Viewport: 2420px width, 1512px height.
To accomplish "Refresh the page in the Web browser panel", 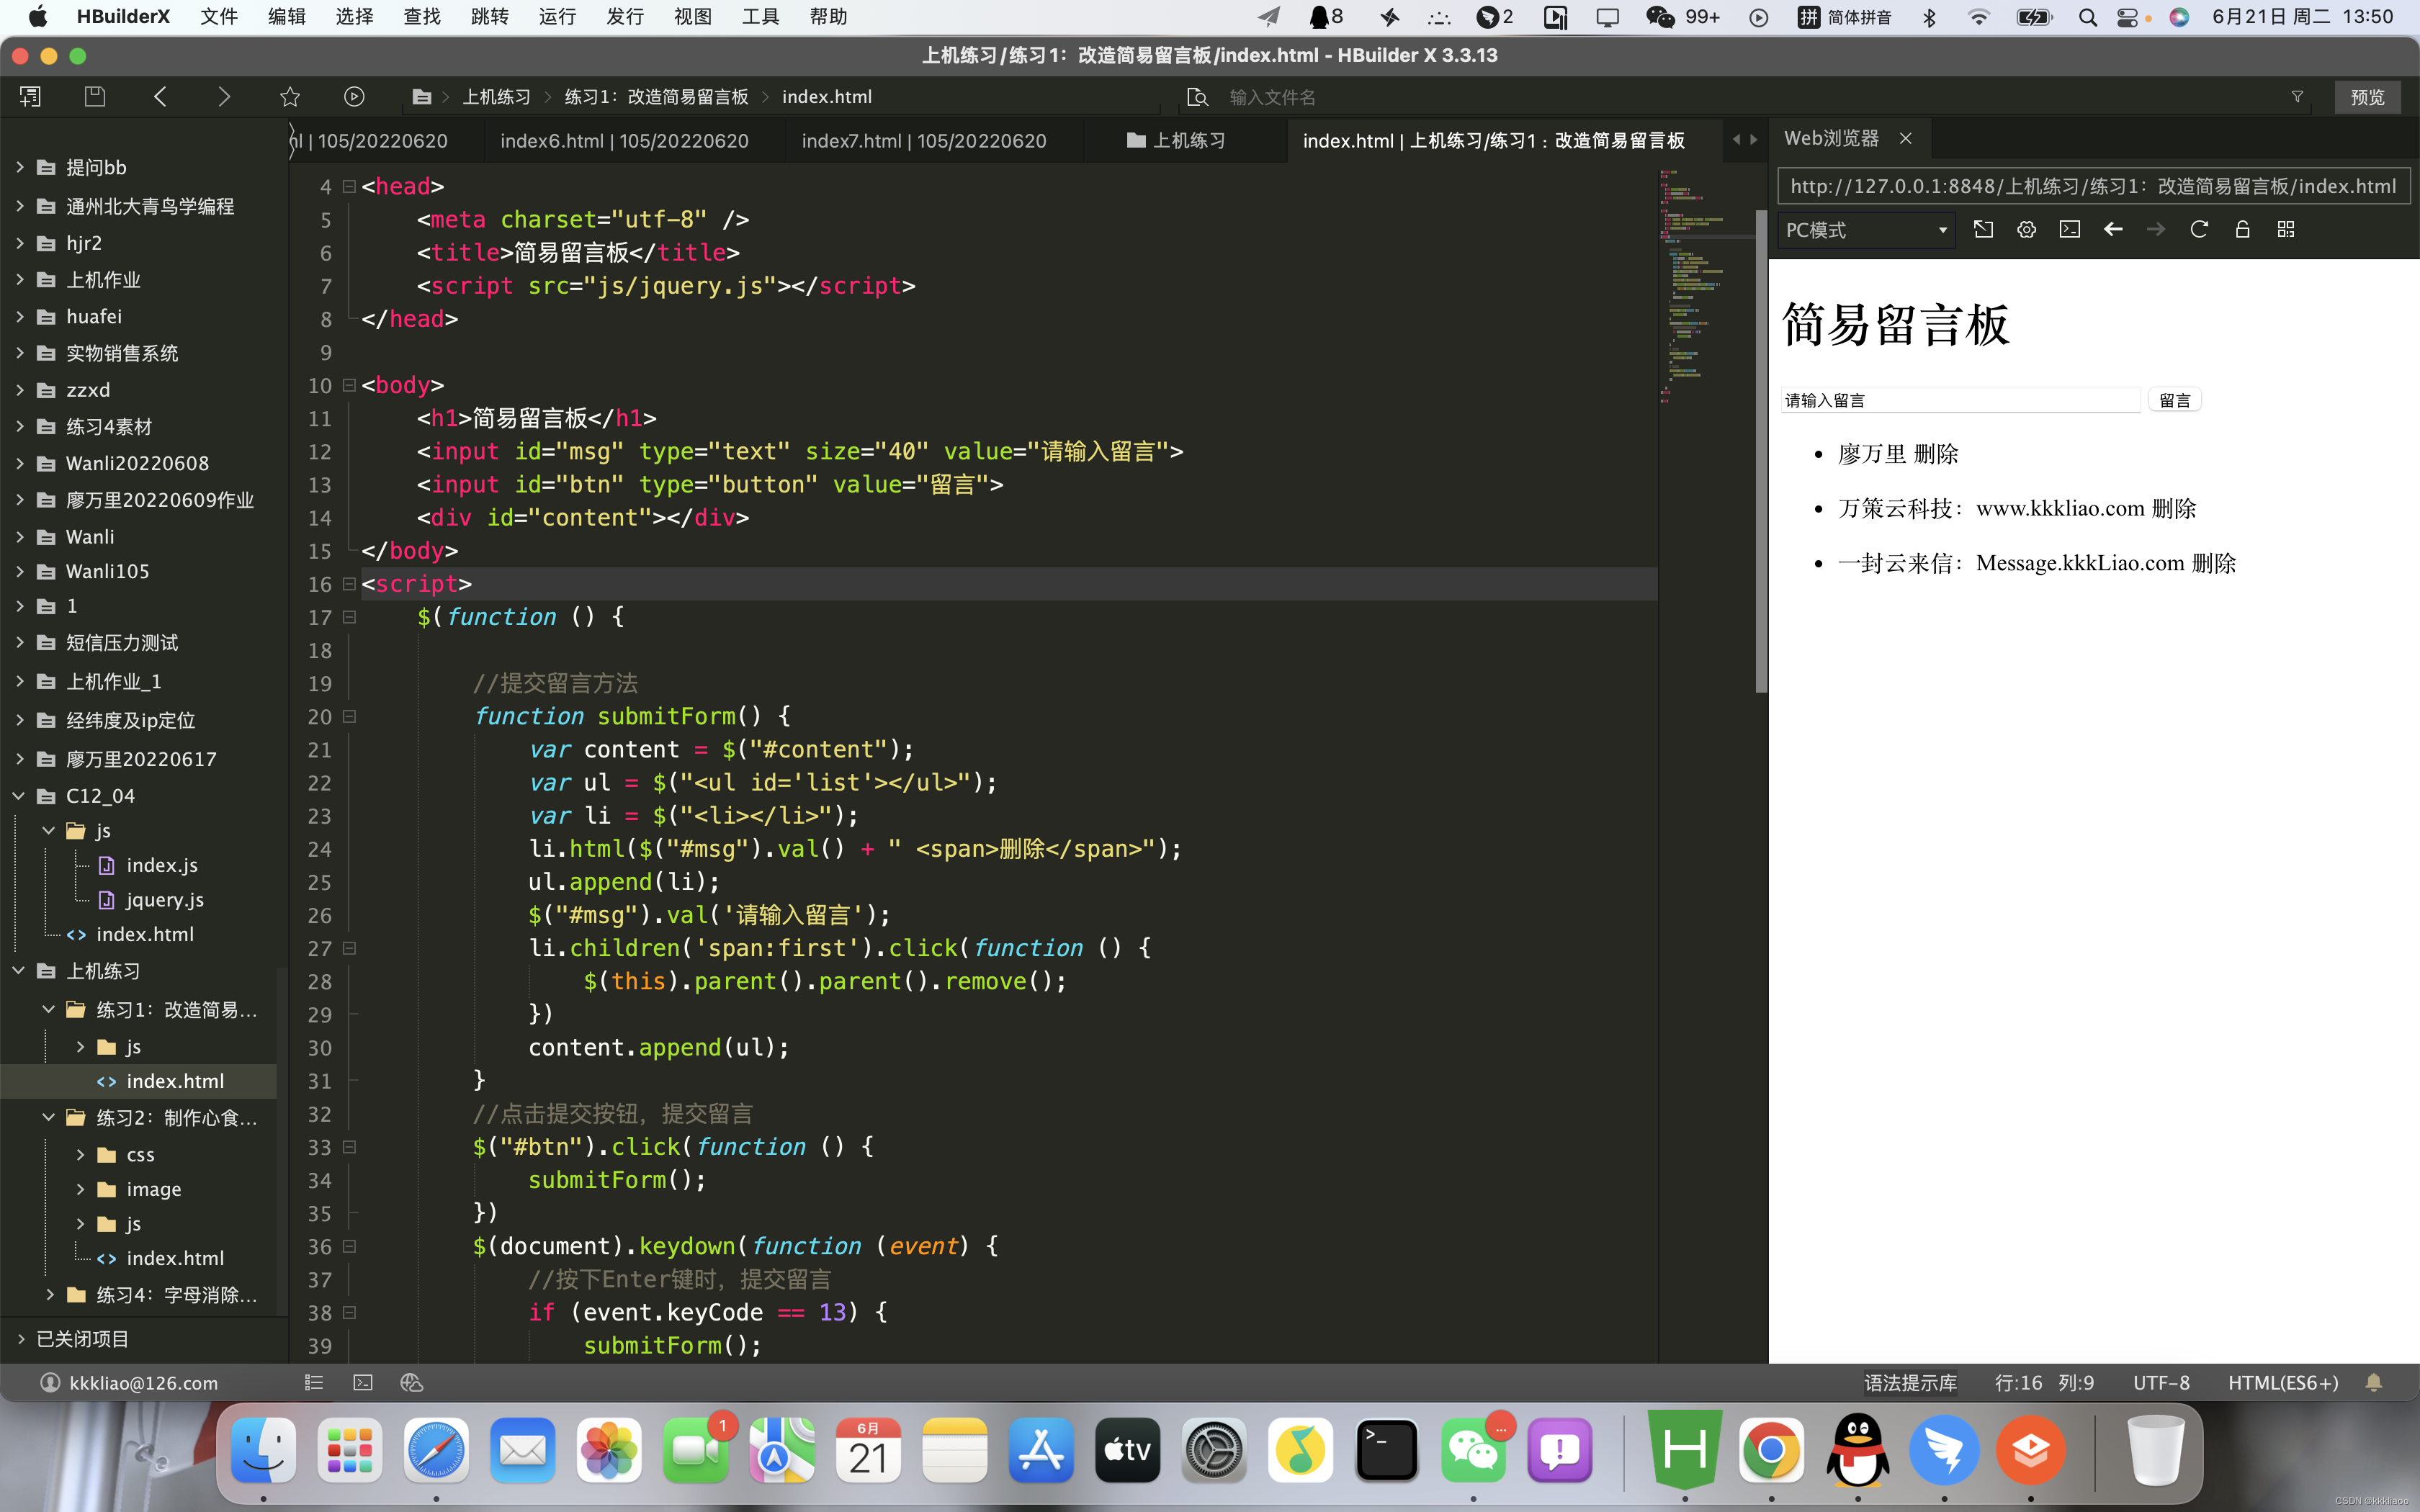I will [x=2200, y=229].
